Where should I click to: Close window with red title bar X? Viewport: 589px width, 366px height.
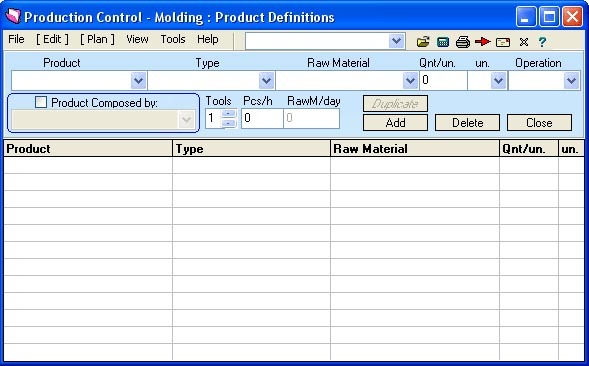(x=572, y=17)
